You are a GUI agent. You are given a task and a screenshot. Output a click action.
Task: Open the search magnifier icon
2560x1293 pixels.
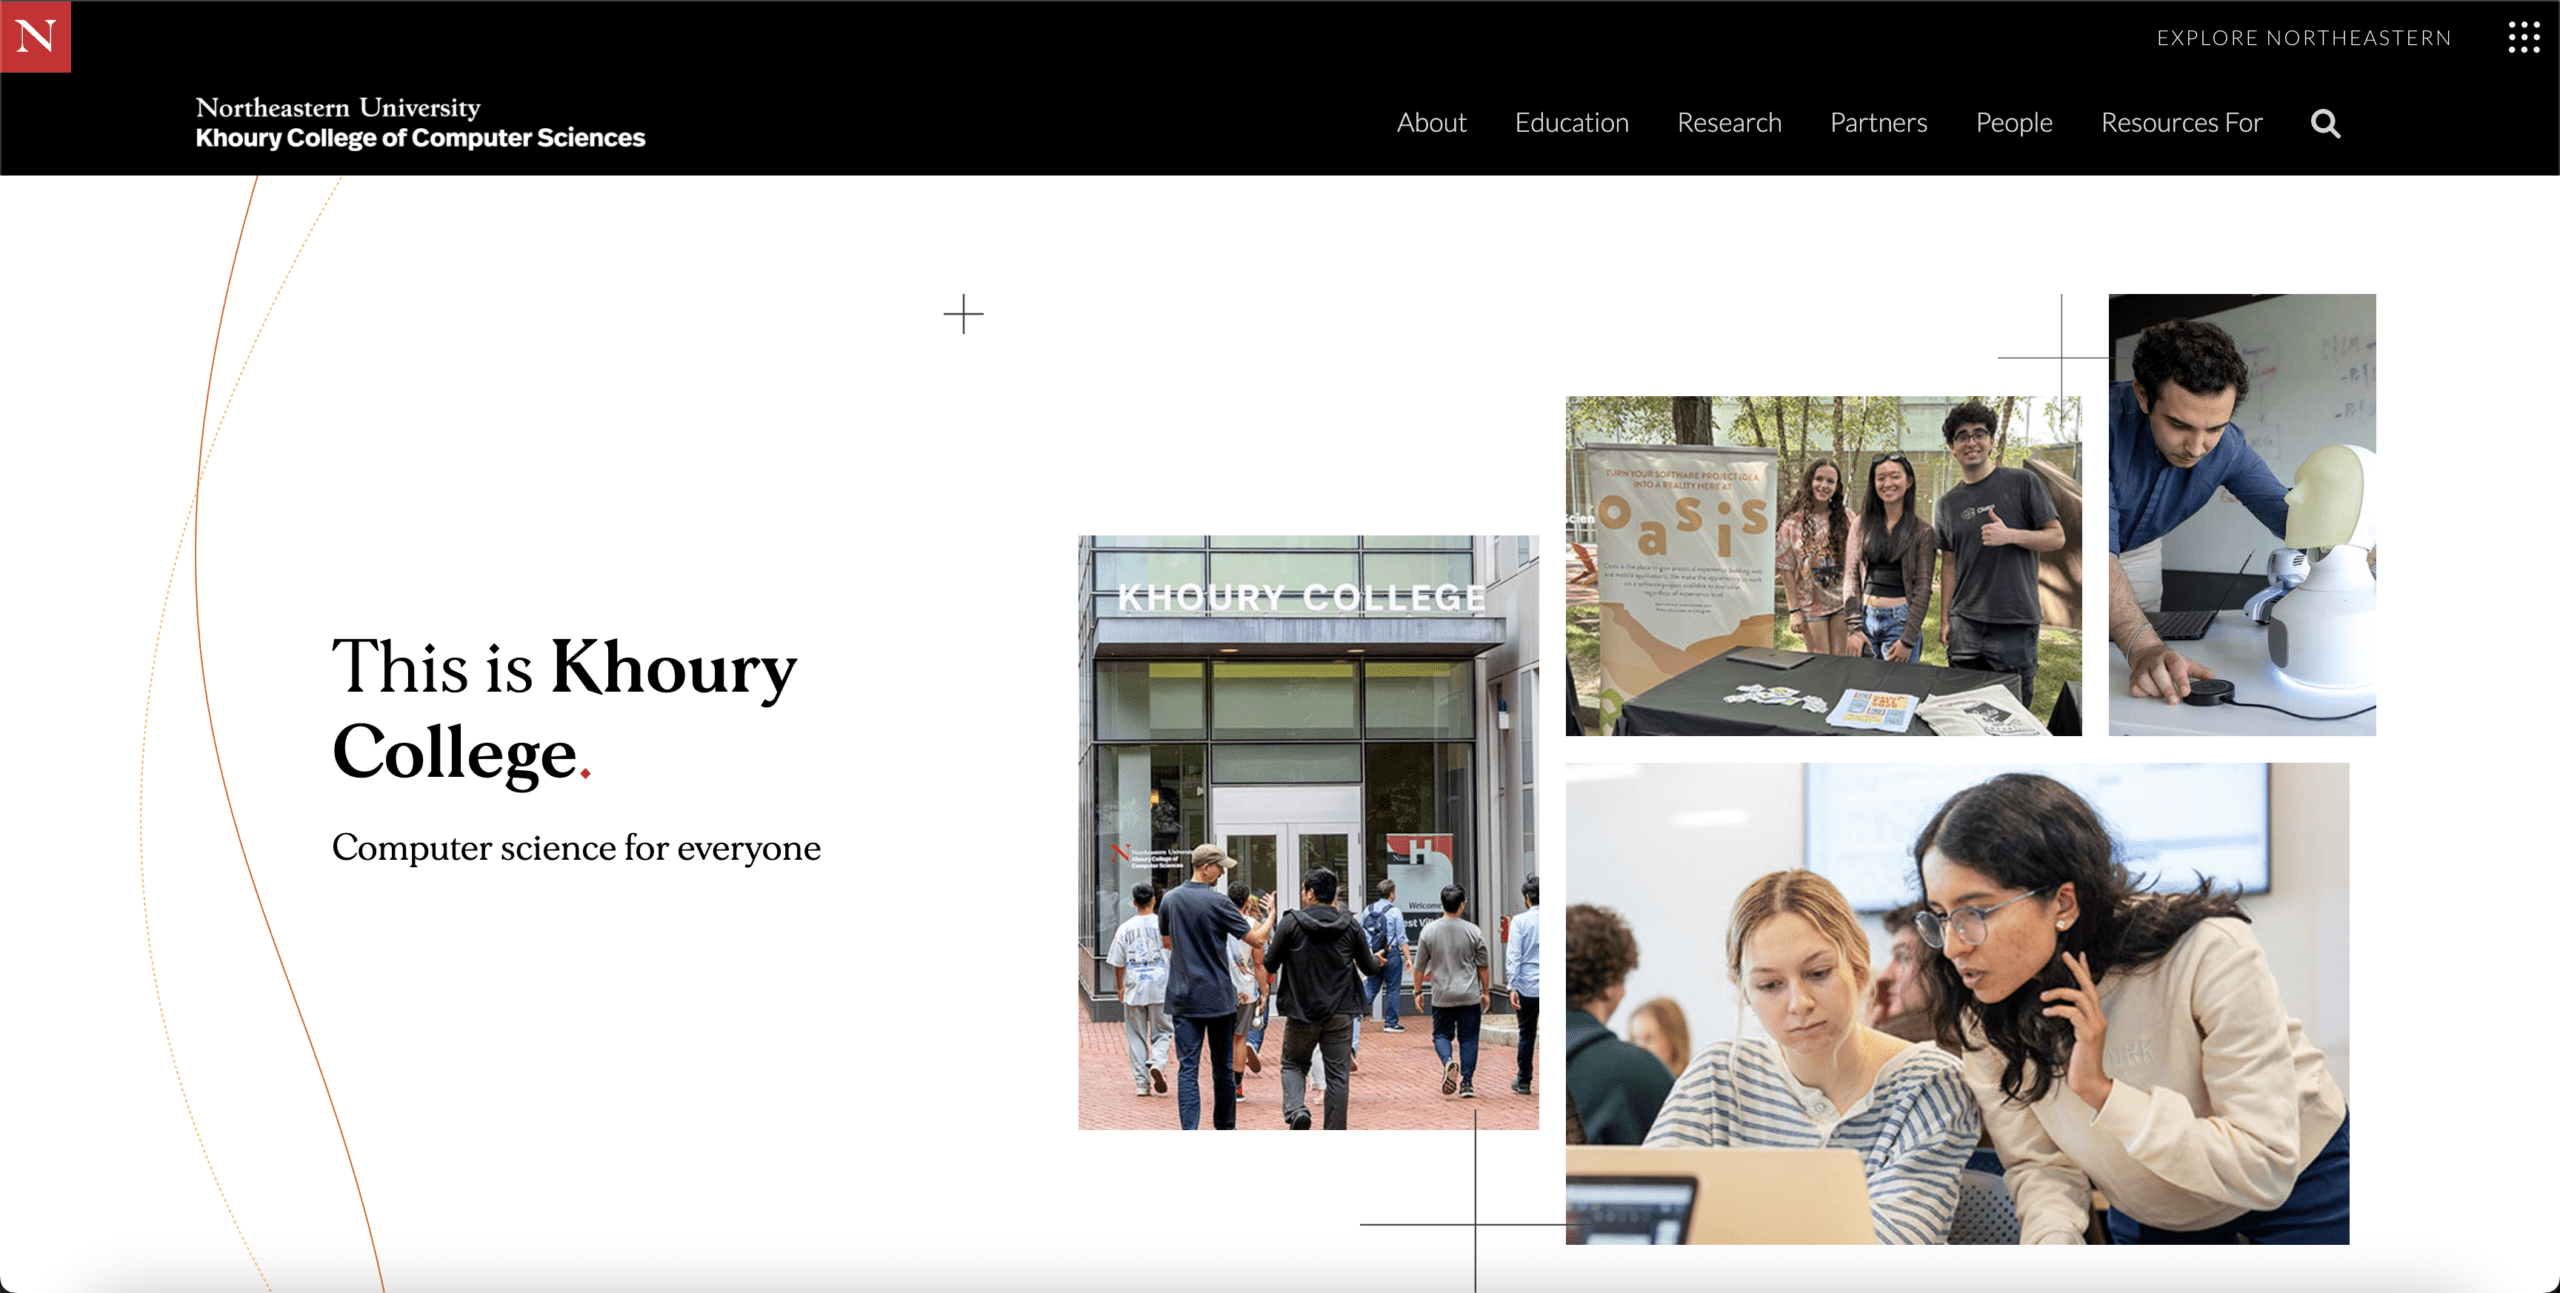point(2325,124)
